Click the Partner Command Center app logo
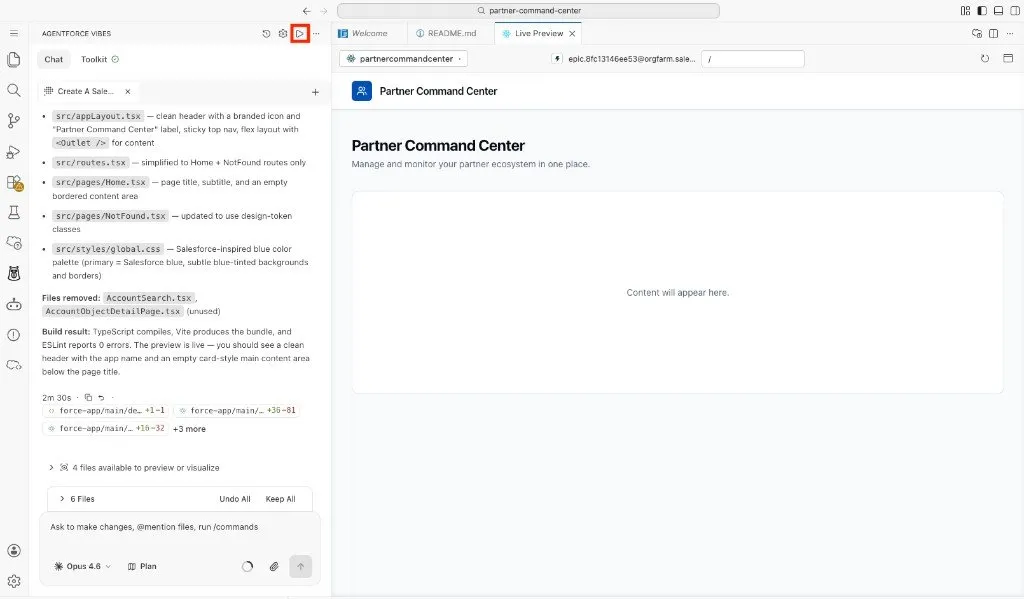This screenshot has height=599, width=1024. (362, 91)
